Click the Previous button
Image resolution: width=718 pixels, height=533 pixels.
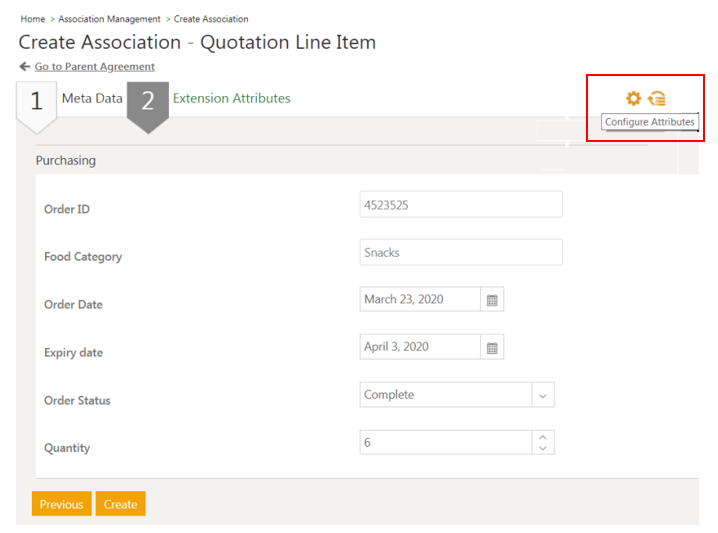[61, 504]
